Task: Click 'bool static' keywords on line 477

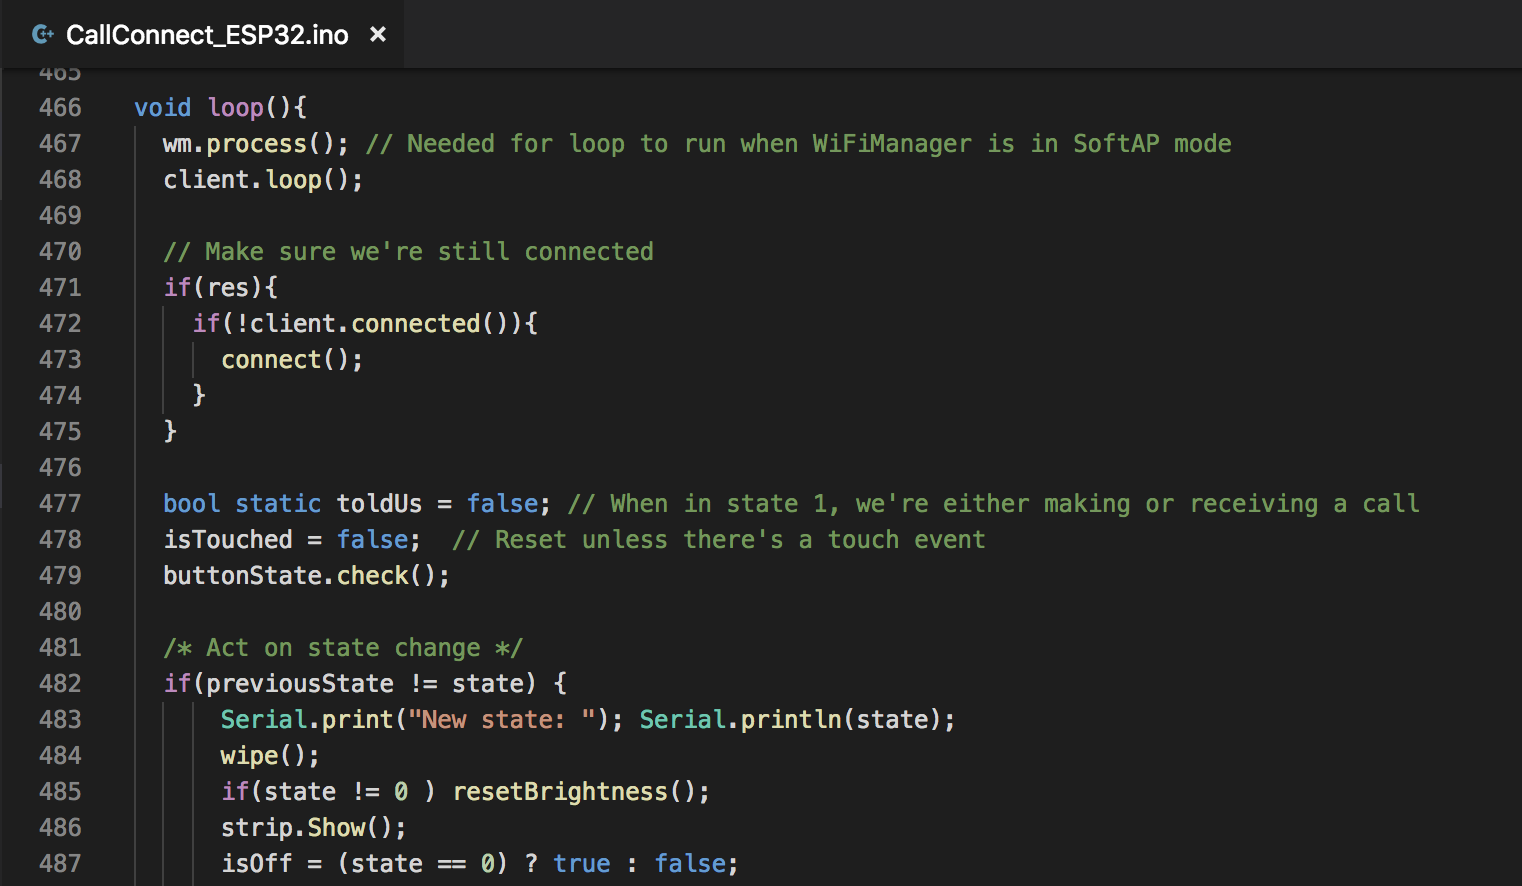Action: pyautogui.click(x=242, y=504)
